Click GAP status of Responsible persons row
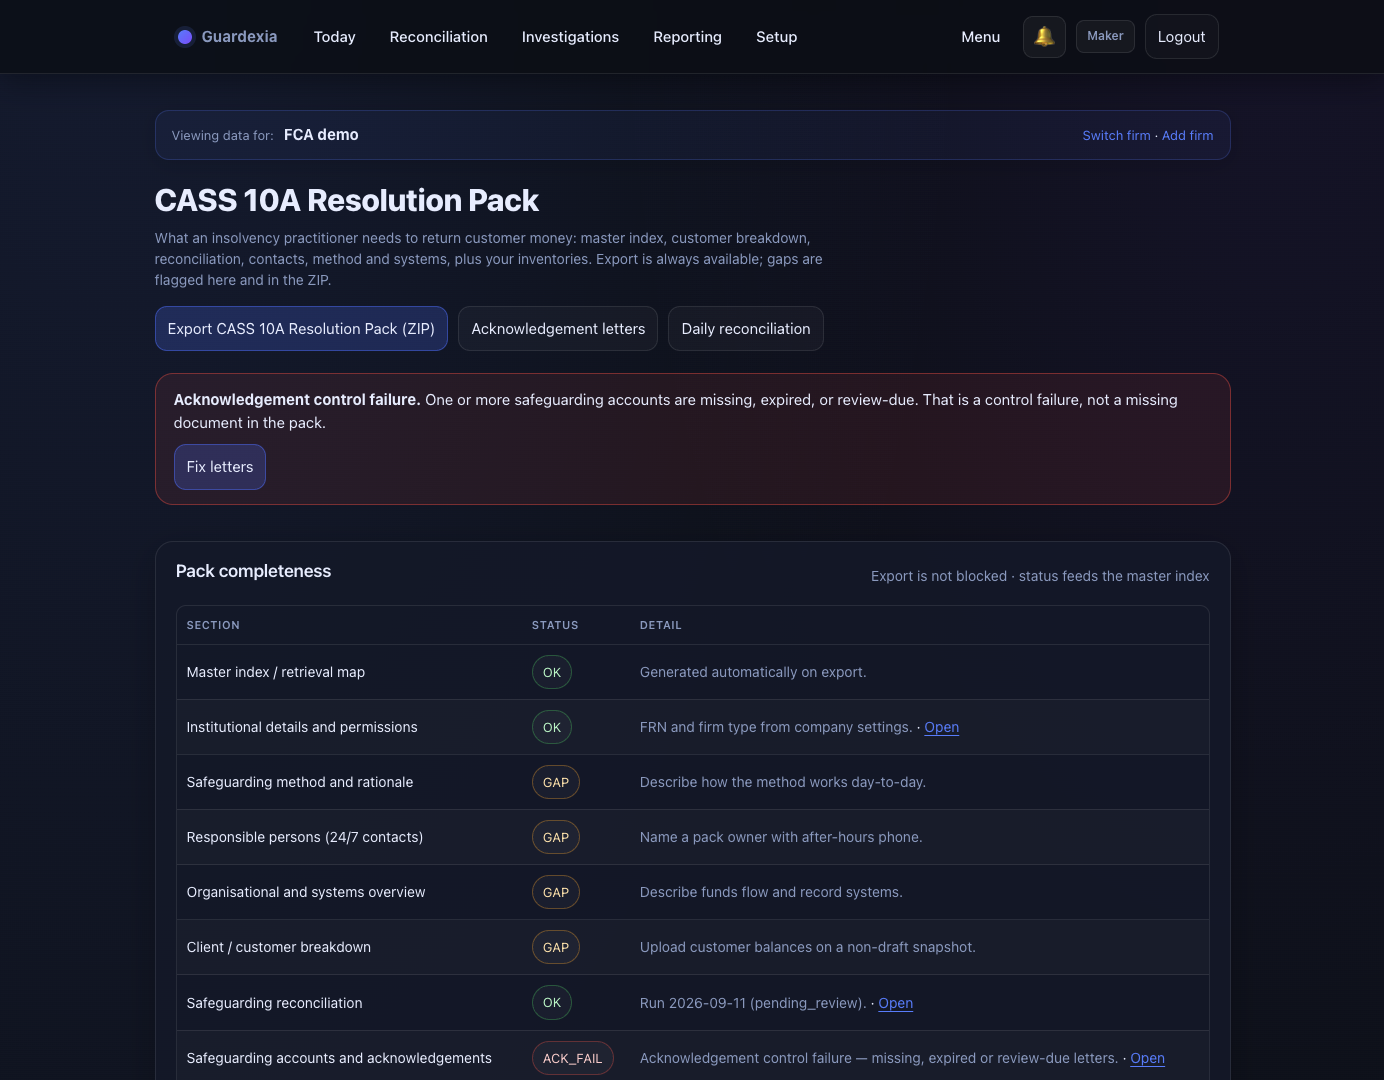The width and height of the screenshot is (1384, 1080). point(556,837)
